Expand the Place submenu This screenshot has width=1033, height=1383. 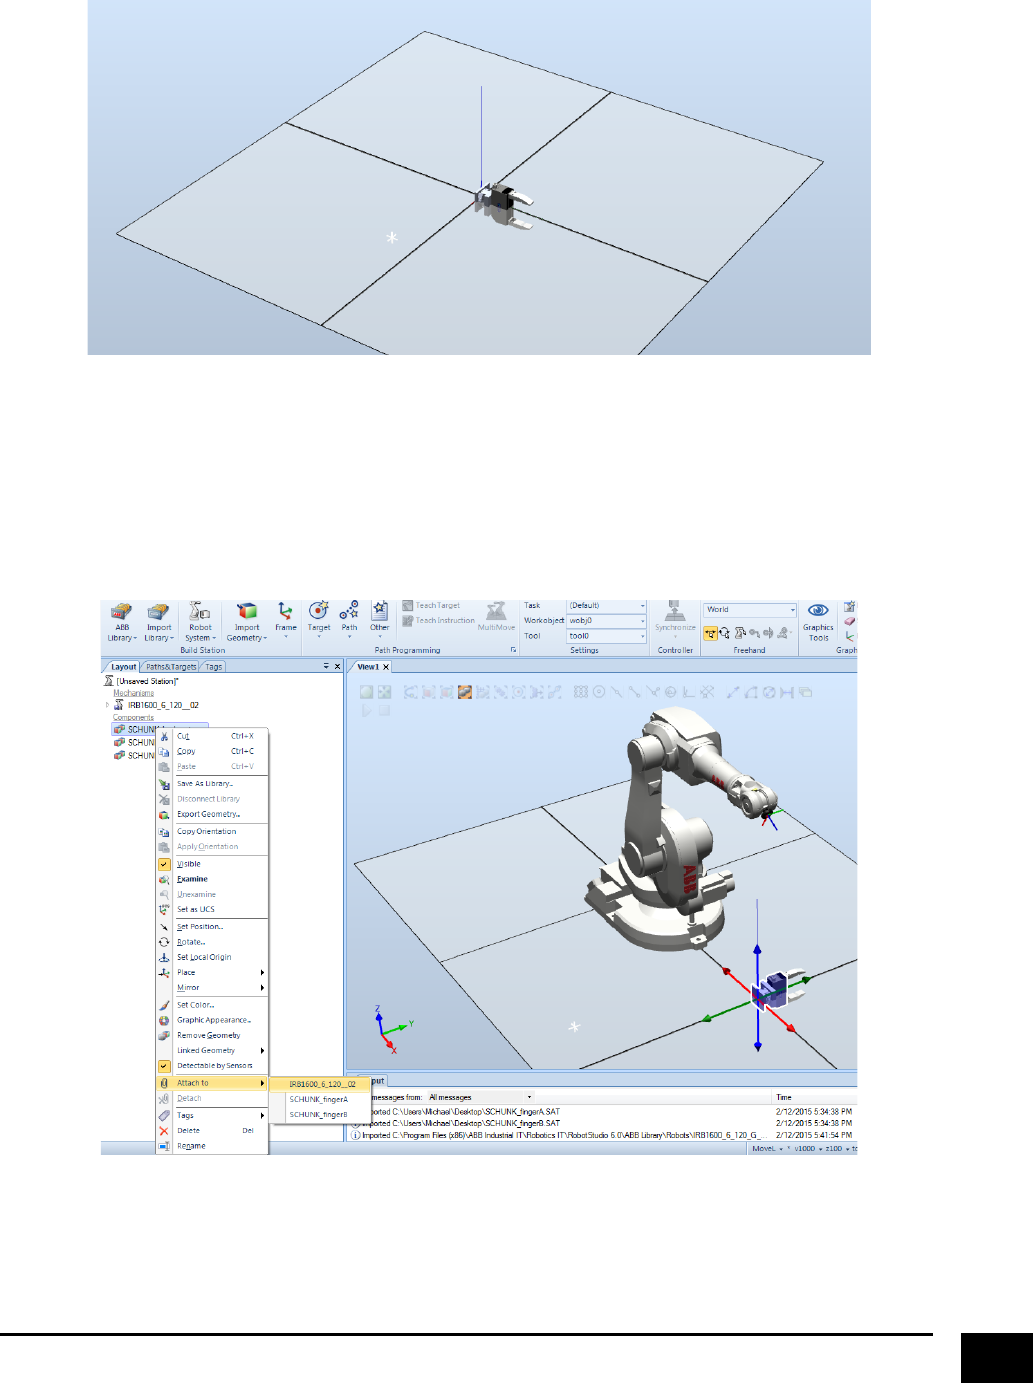point(212,972)
